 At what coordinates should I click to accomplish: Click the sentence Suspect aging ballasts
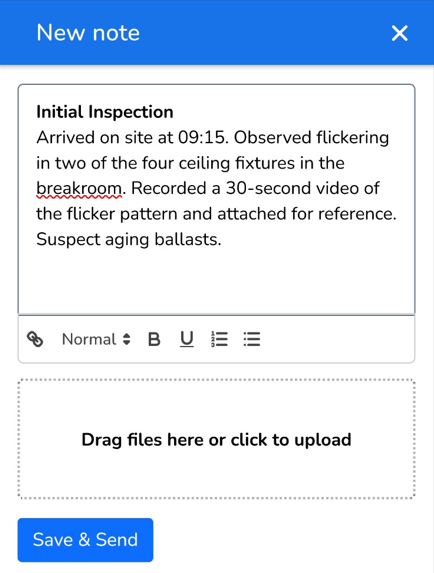[x=129, y=240]
